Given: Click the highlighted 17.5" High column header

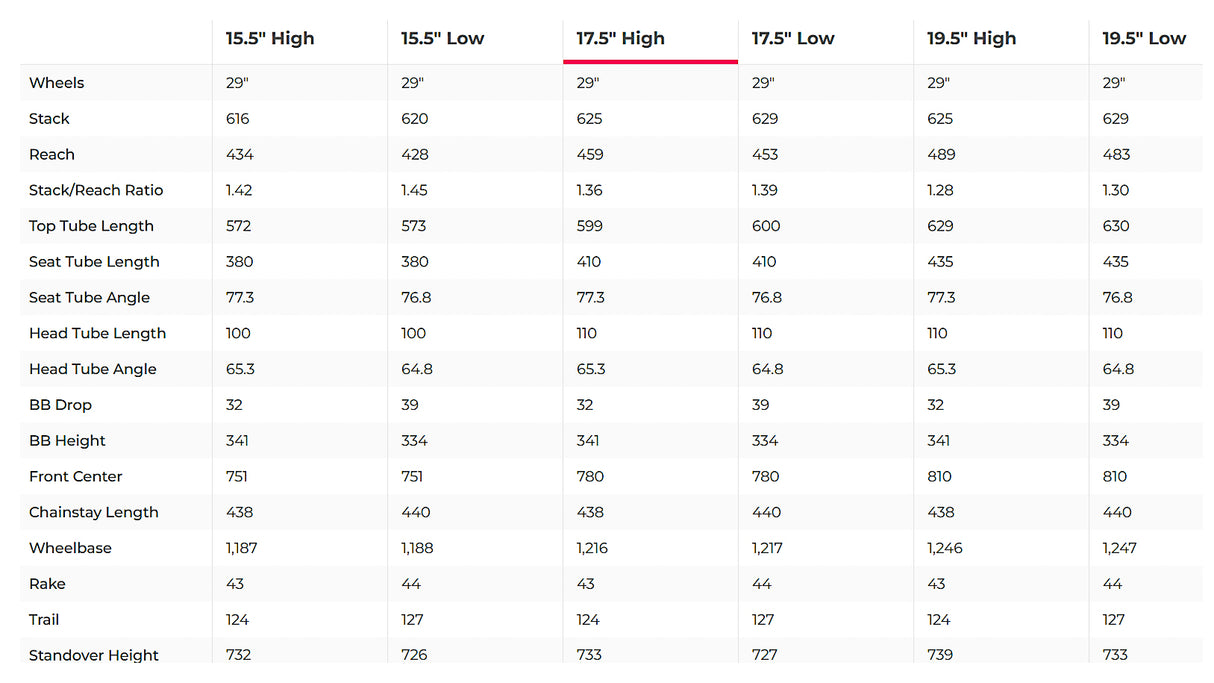Looking at the screenshot, I should [621, 39].
